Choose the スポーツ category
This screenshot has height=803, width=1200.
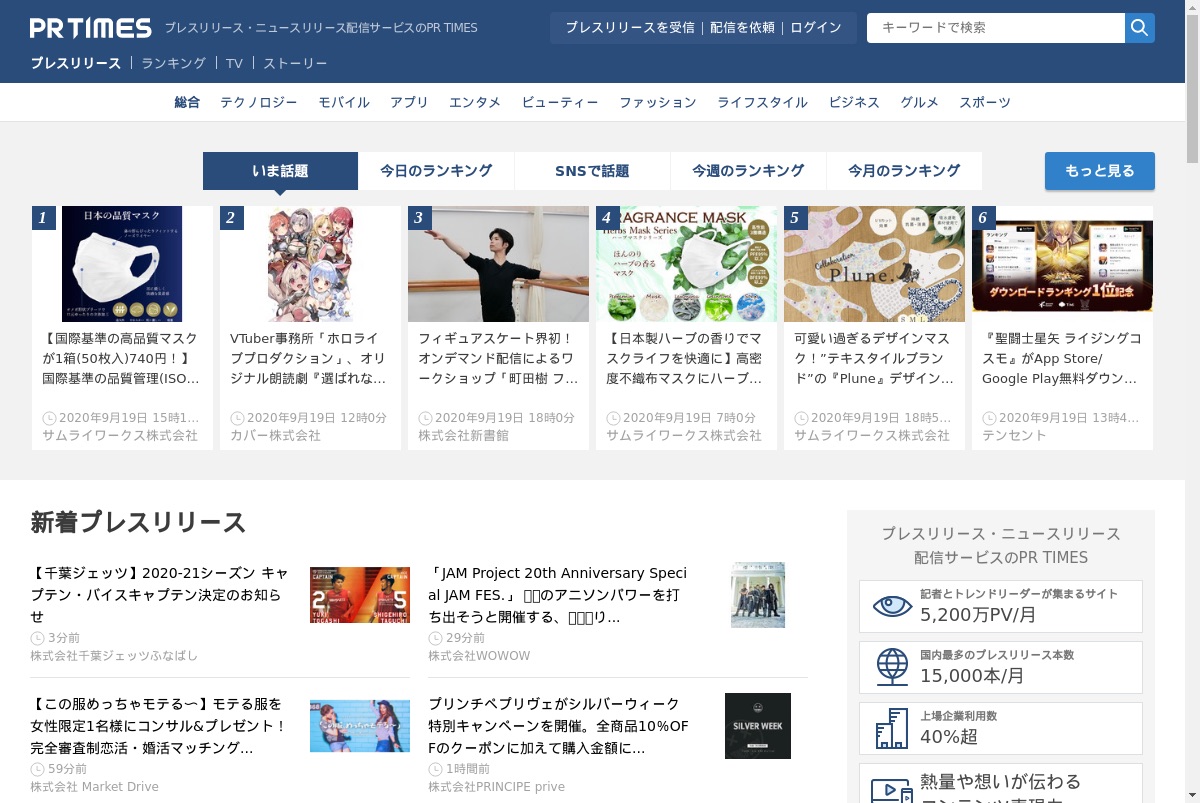coord(985,102)
